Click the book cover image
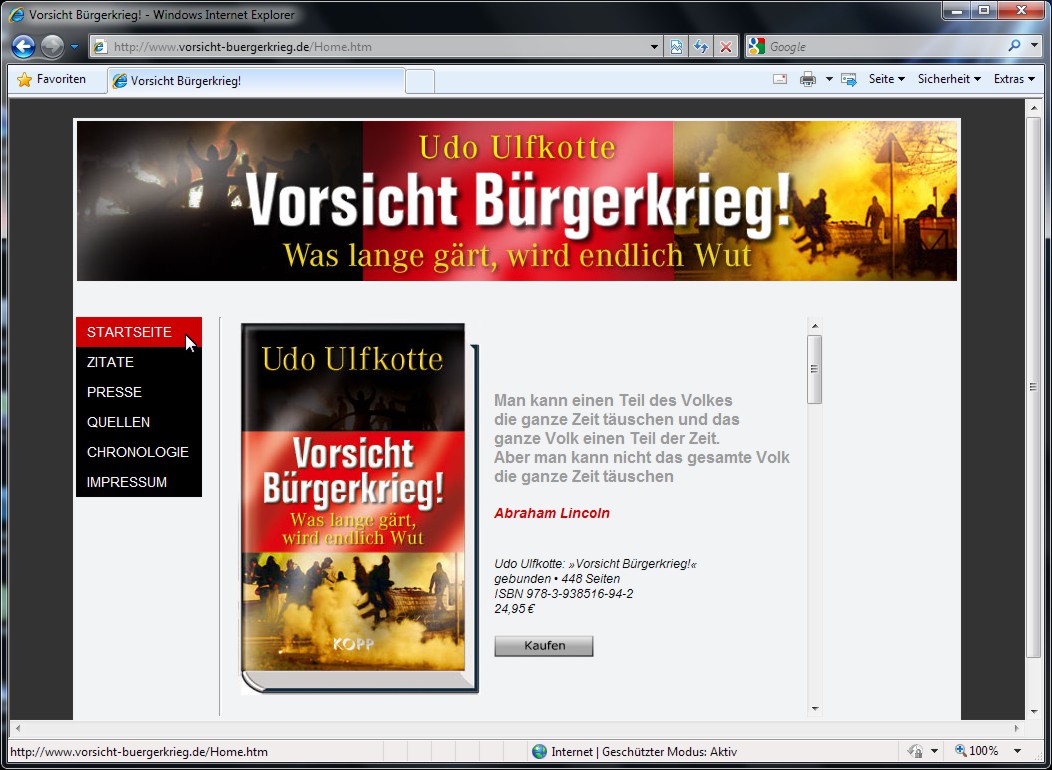This screenshot has height=770, width=1052. point(360,508)
